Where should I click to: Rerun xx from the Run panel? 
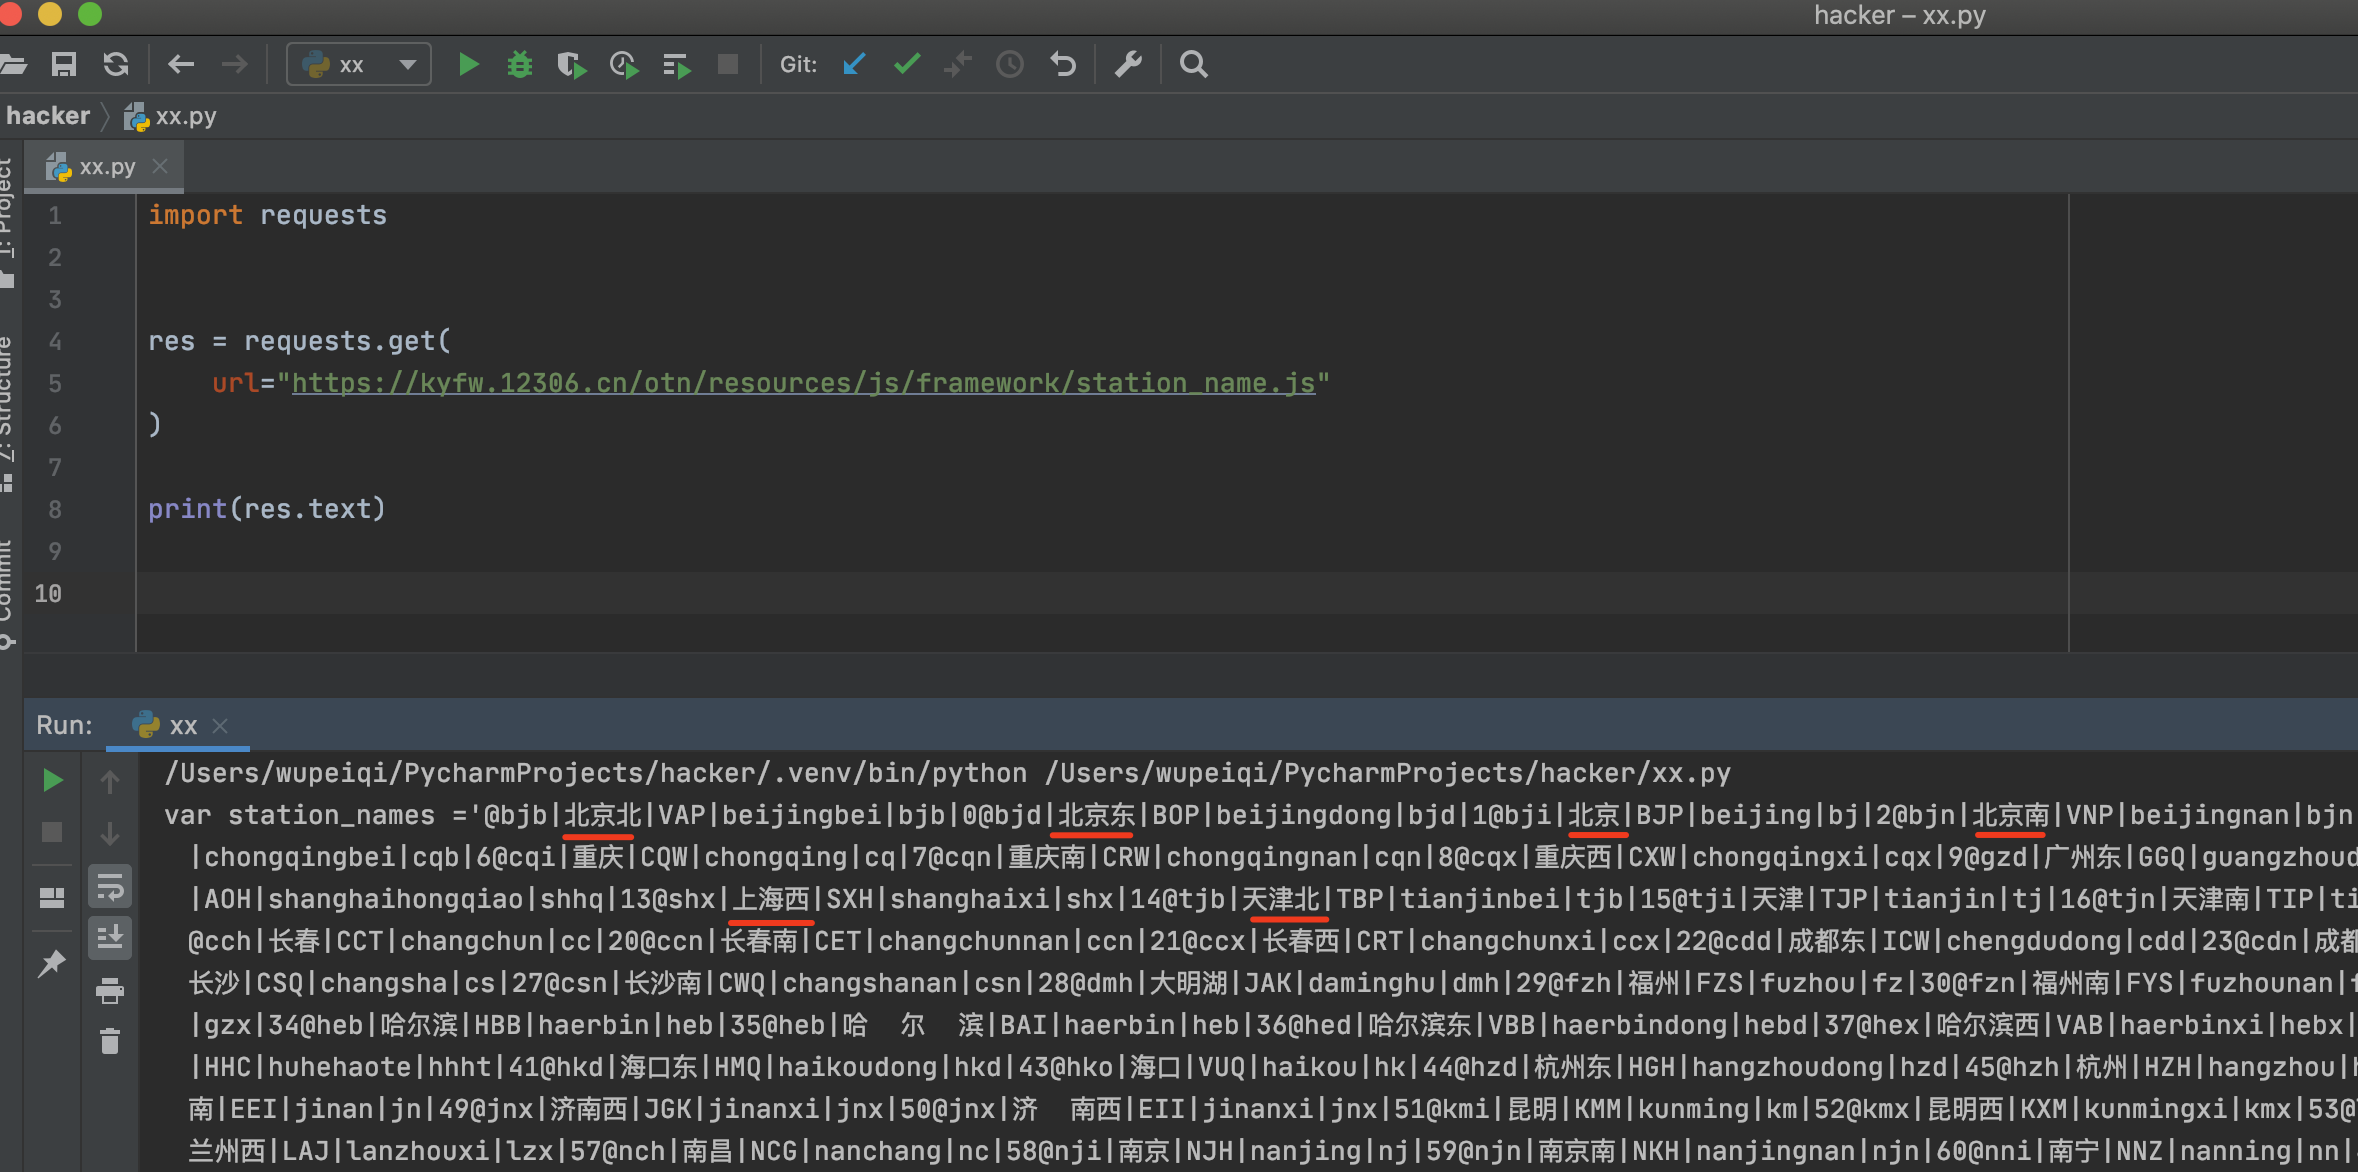coord(52,781)
